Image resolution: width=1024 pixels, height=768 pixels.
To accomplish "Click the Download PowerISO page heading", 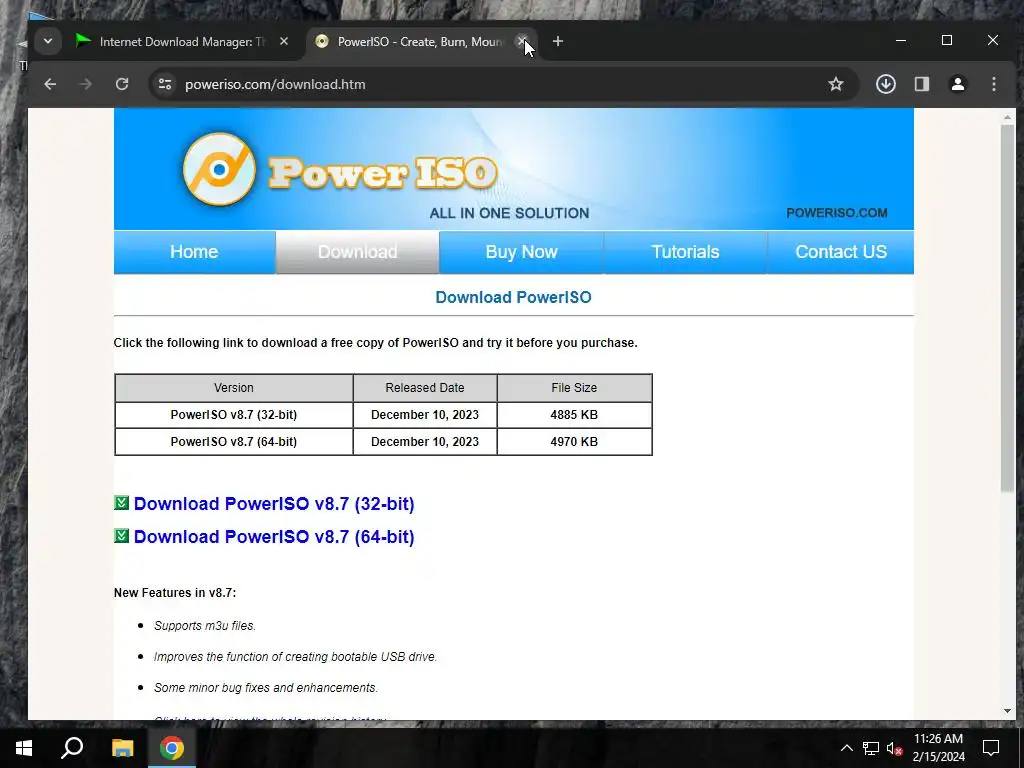I will [x=513, y=297].
